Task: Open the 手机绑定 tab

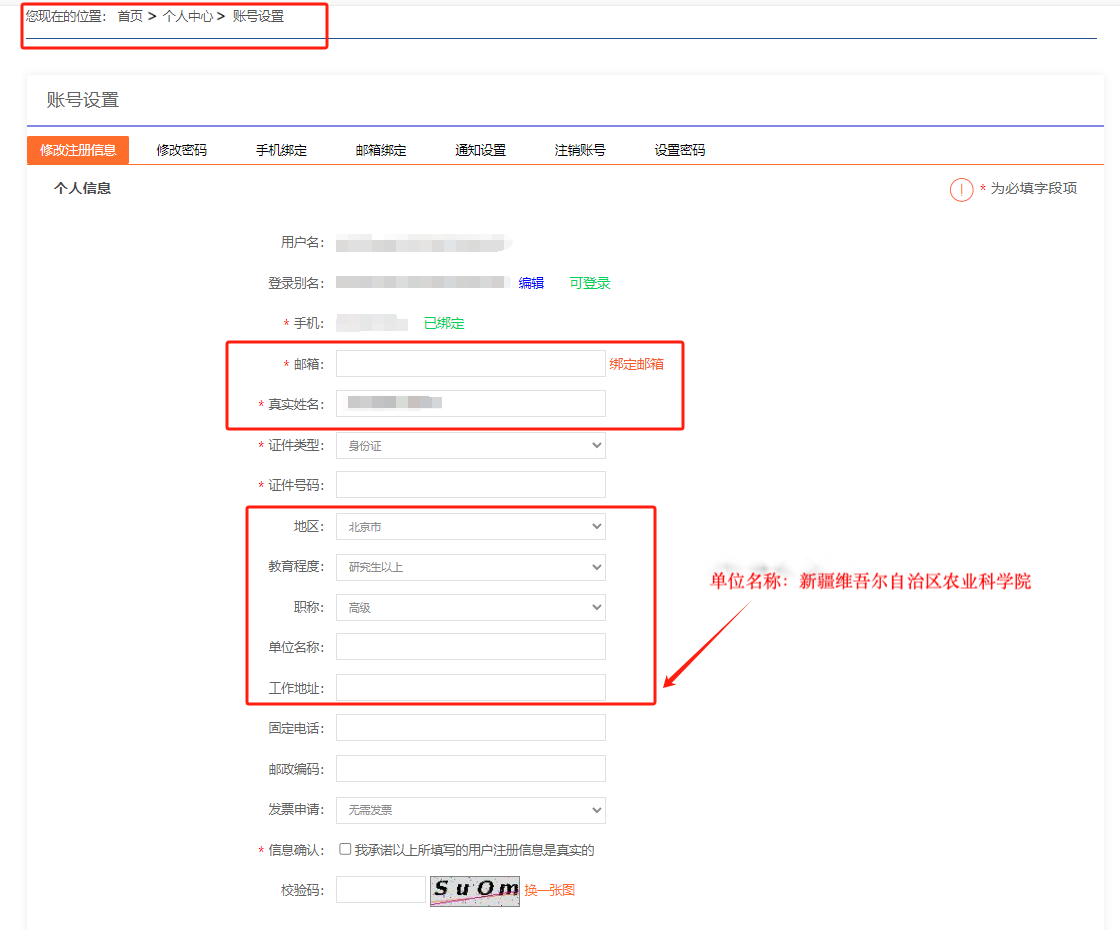Action: pos(281,150)
